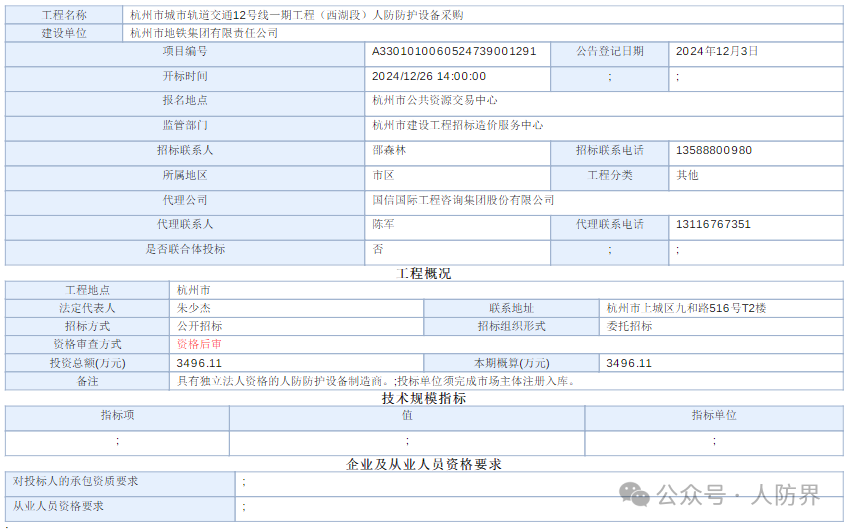This screenshot has width=848, height=529.
Task: Click the 是否联合体投标 label cell
Action: point(185,253)
